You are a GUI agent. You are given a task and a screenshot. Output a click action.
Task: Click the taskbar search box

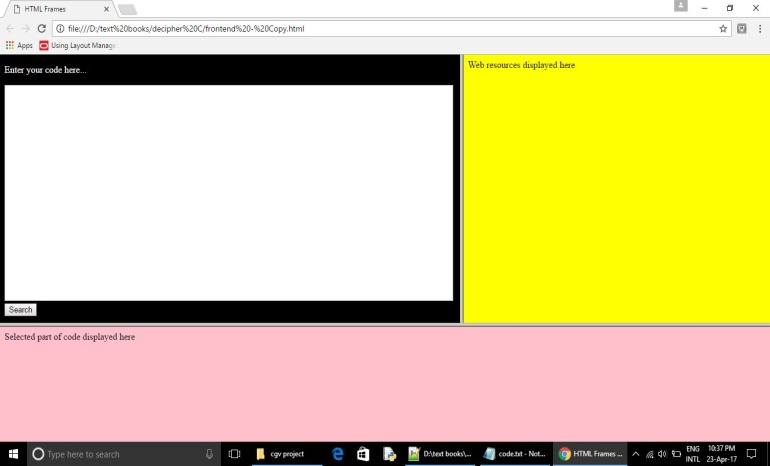[x=120, y=454]
